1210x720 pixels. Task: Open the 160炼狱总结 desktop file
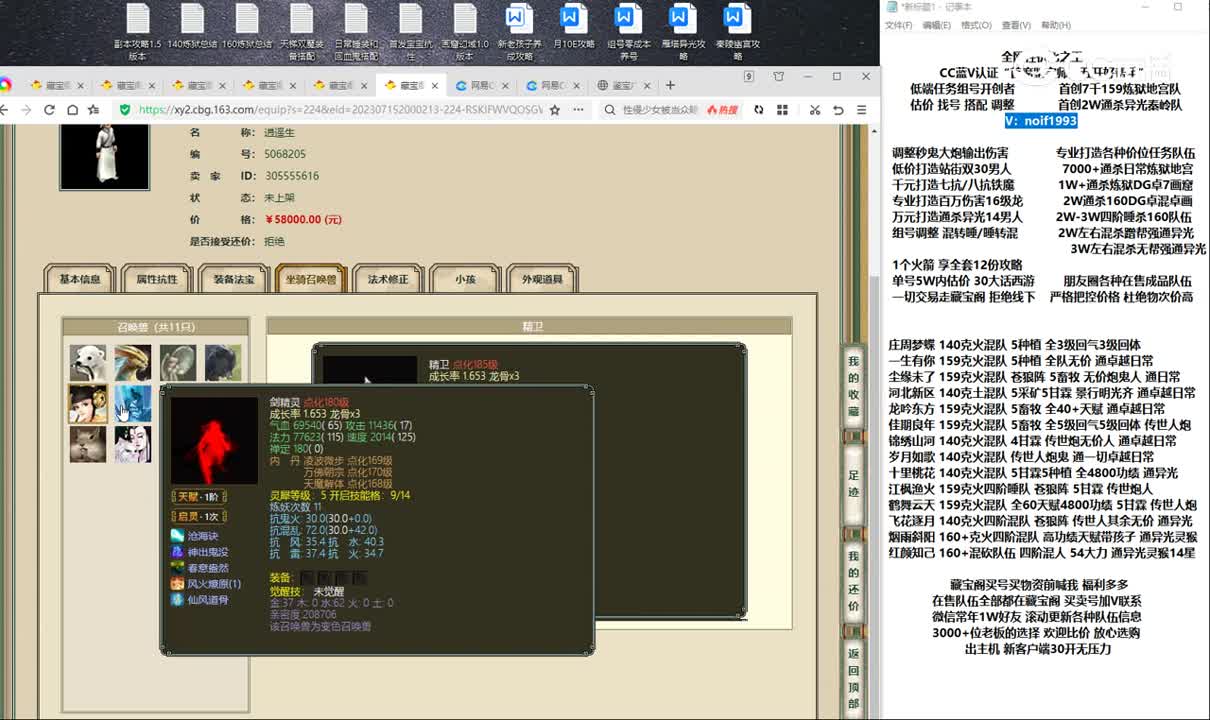pyautogui.click(x=247, y=27)
